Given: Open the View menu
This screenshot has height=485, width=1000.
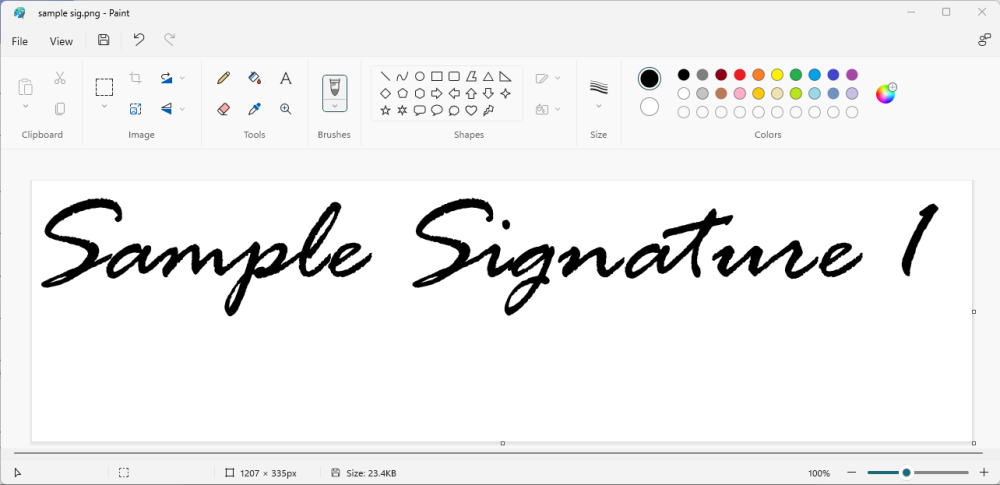Looking at the screenshot, I should point(61,41).
